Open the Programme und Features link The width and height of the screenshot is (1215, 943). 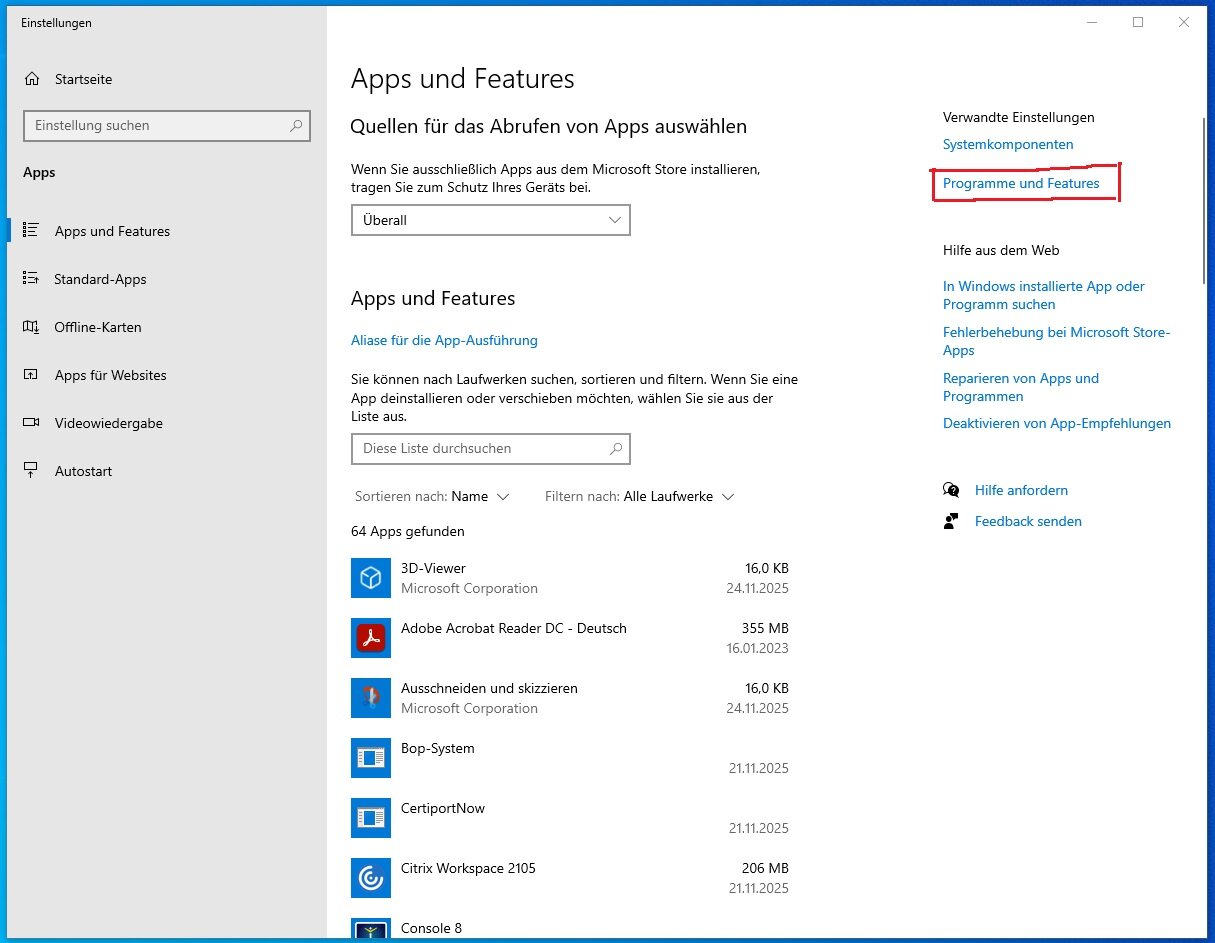1020,184
